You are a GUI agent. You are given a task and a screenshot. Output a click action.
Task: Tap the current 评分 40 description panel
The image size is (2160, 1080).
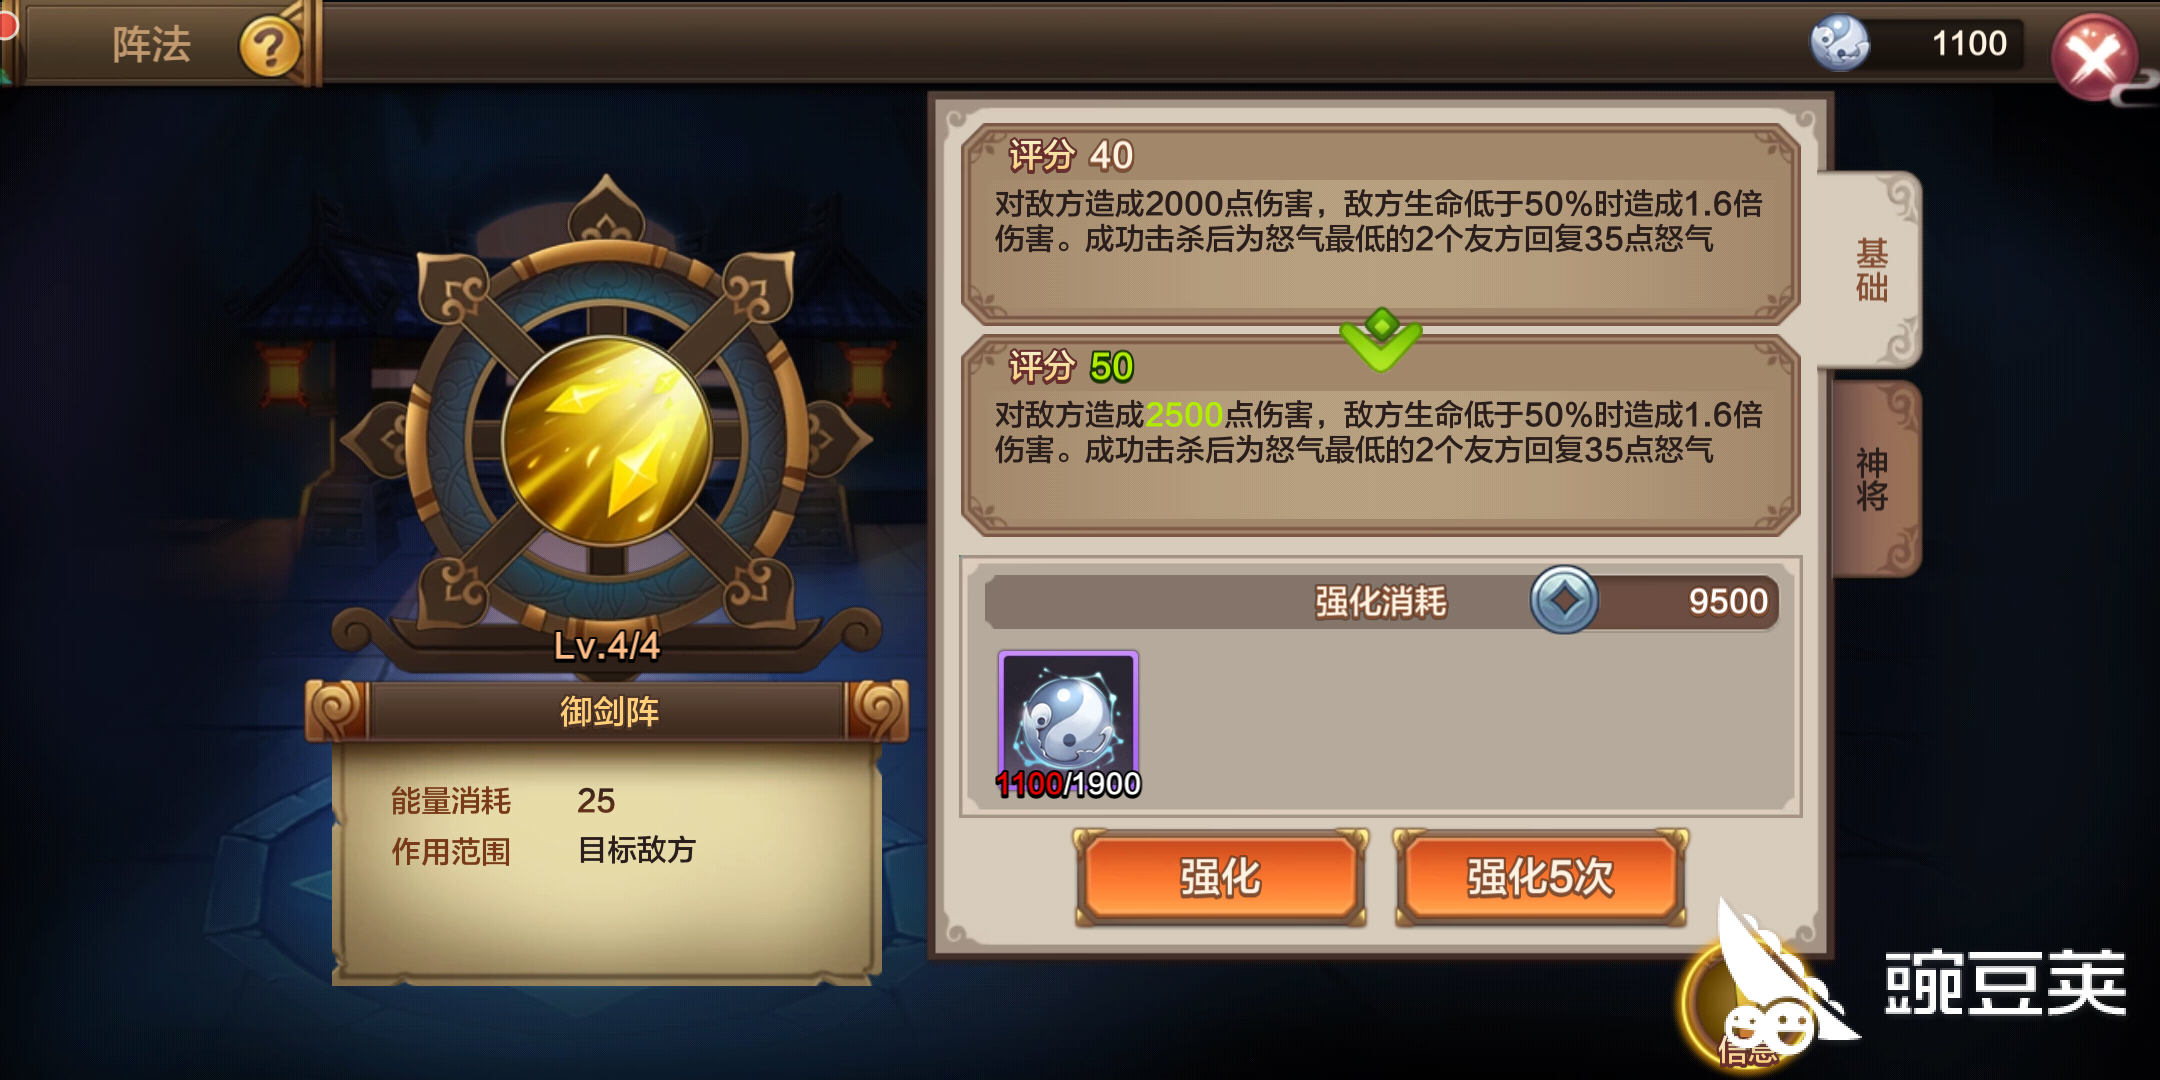pos(1380,224)
